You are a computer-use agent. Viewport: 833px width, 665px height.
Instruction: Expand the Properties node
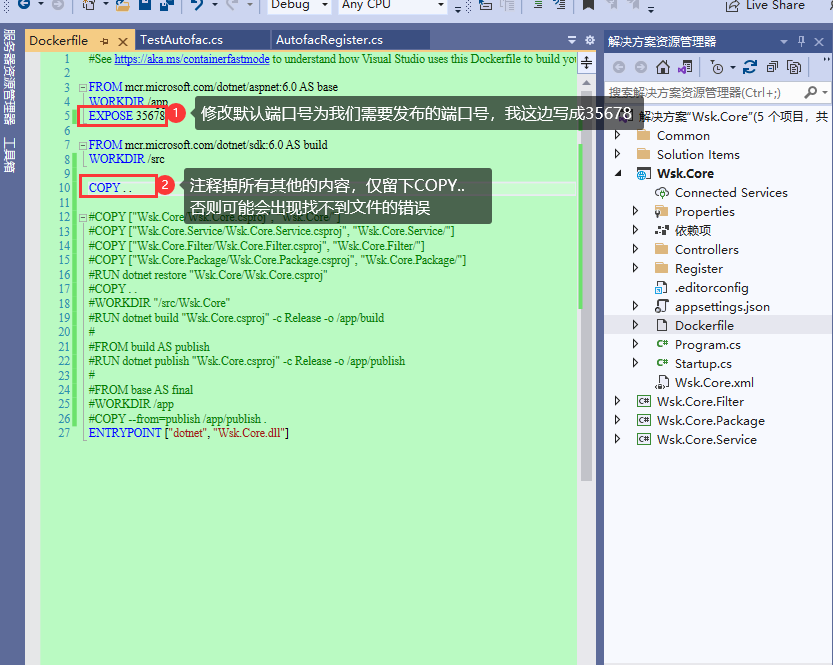pyautogui.click(x=635, y=211)
